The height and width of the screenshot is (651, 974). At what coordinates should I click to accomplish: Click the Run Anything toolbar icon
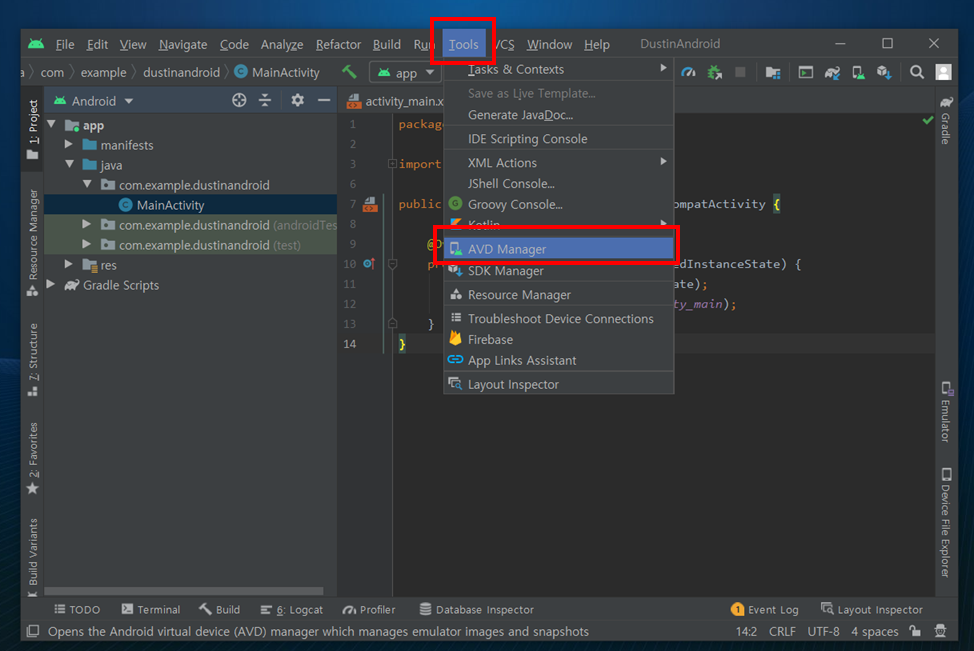806,73
